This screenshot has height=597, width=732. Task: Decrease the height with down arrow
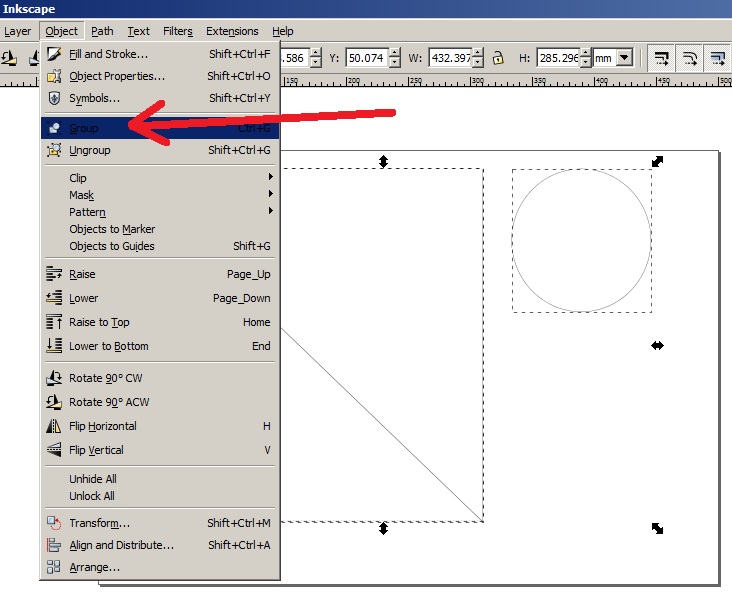[x=586, y=63]
